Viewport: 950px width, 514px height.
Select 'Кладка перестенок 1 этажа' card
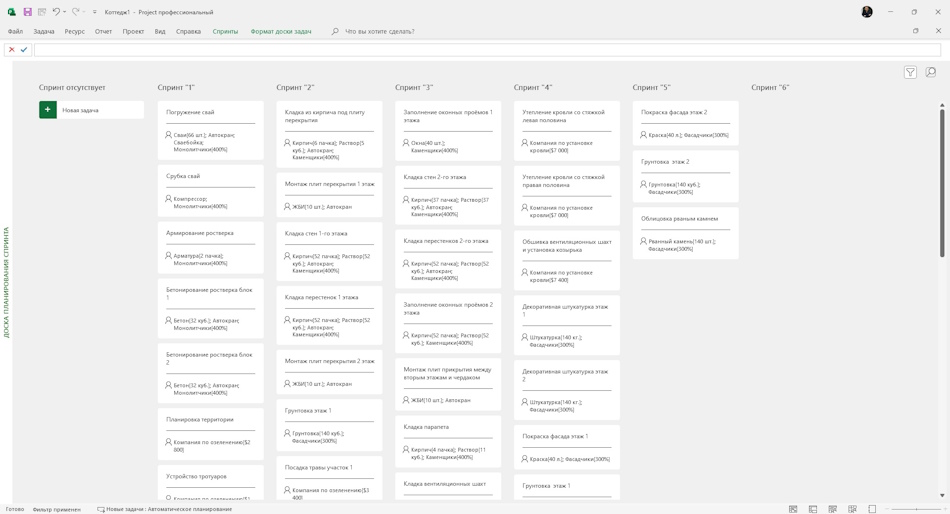329,316
